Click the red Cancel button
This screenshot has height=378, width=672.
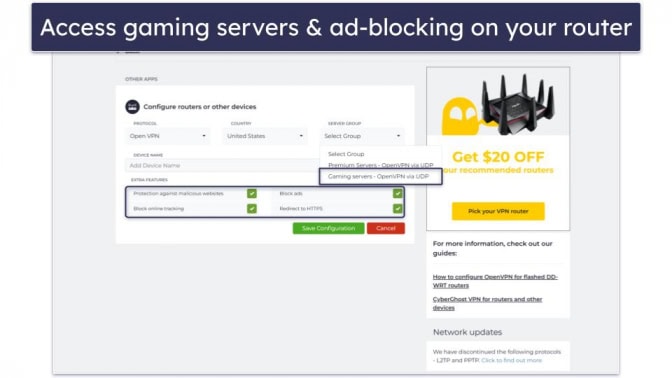point(386,228)
